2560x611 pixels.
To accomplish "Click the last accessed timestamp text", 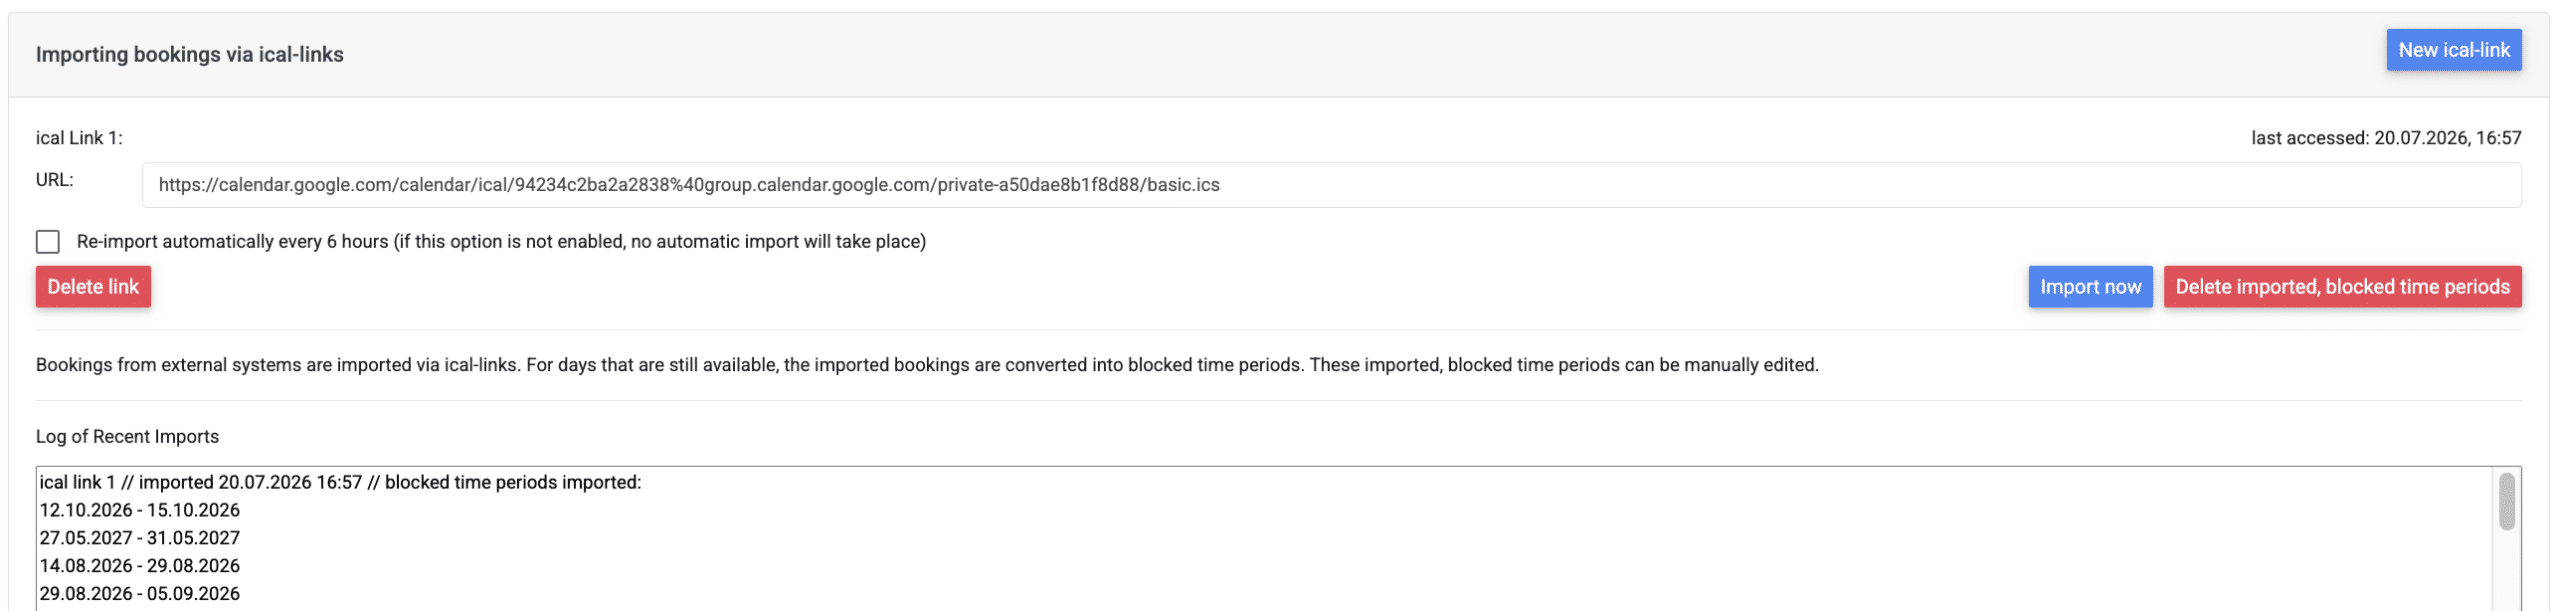I will pos(2386,138).
